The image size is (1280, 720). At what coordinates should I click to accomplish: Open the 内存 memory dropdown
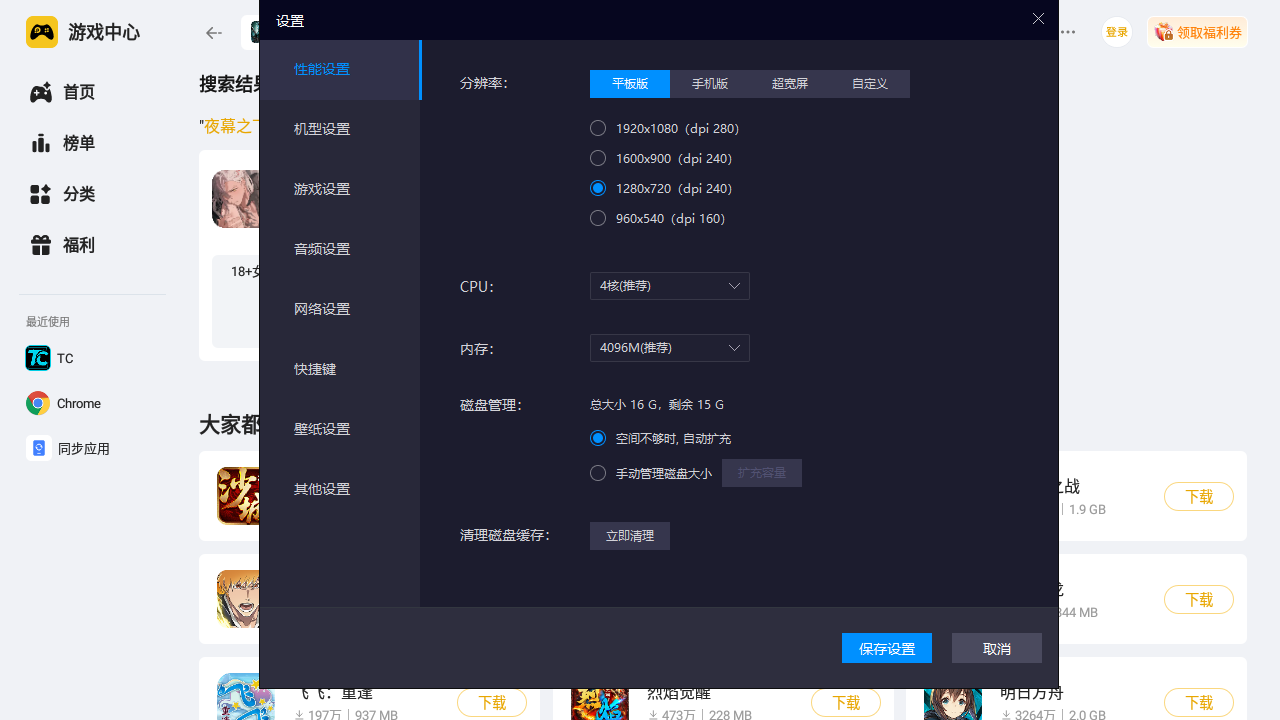click(669, 348)
